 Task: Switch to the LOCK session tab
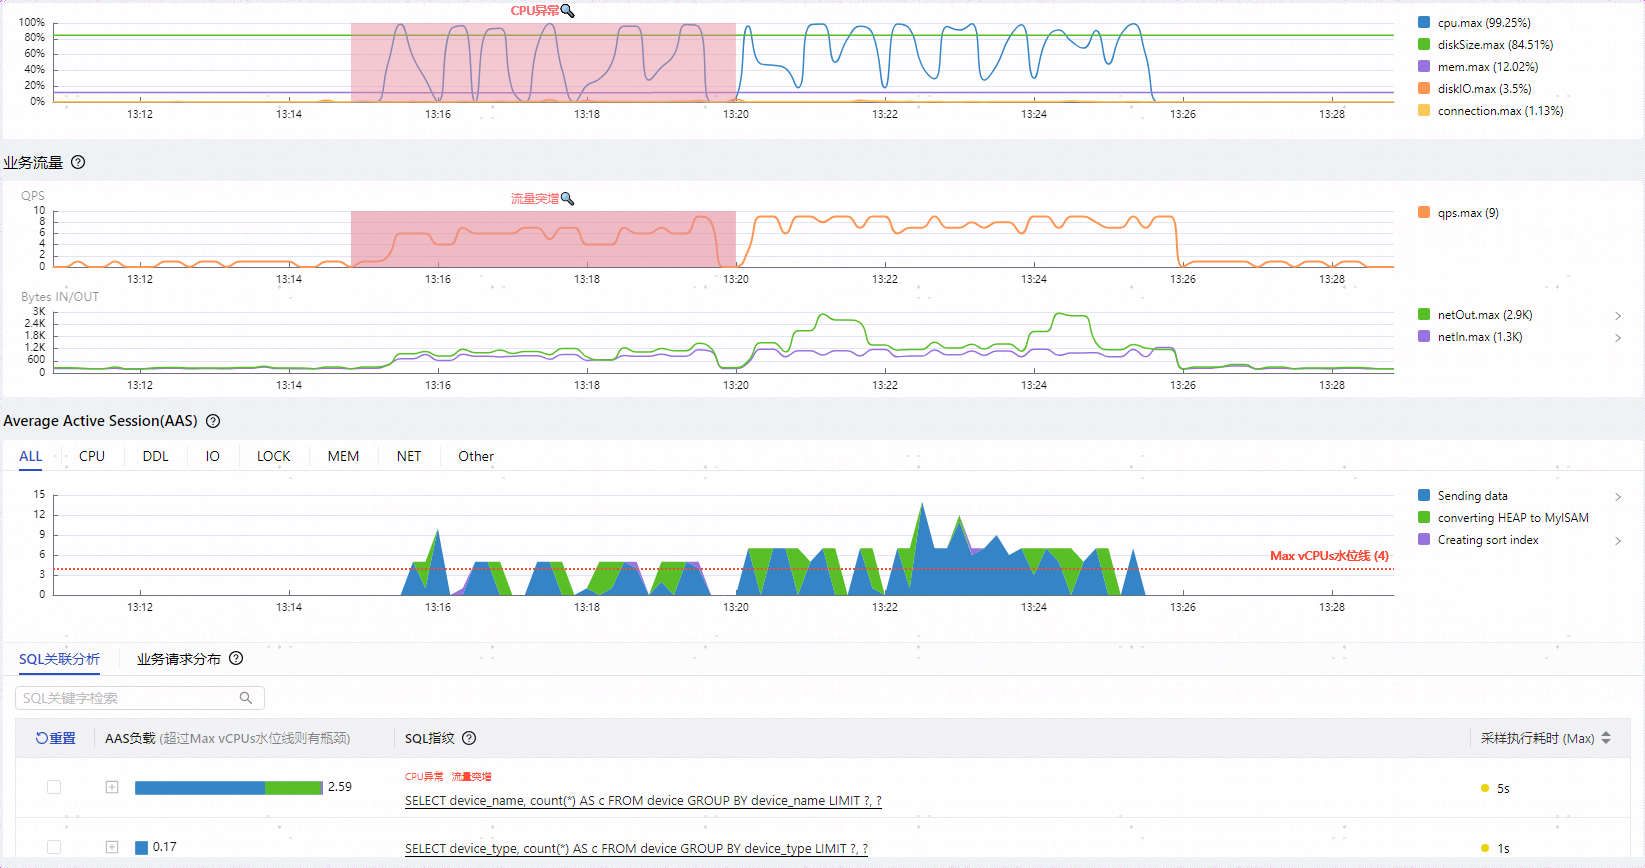tap(273, 456)
